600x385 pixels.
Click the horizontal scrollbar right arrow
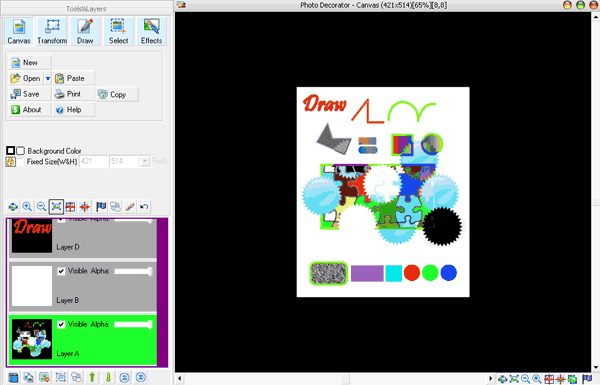pos(491,379)
